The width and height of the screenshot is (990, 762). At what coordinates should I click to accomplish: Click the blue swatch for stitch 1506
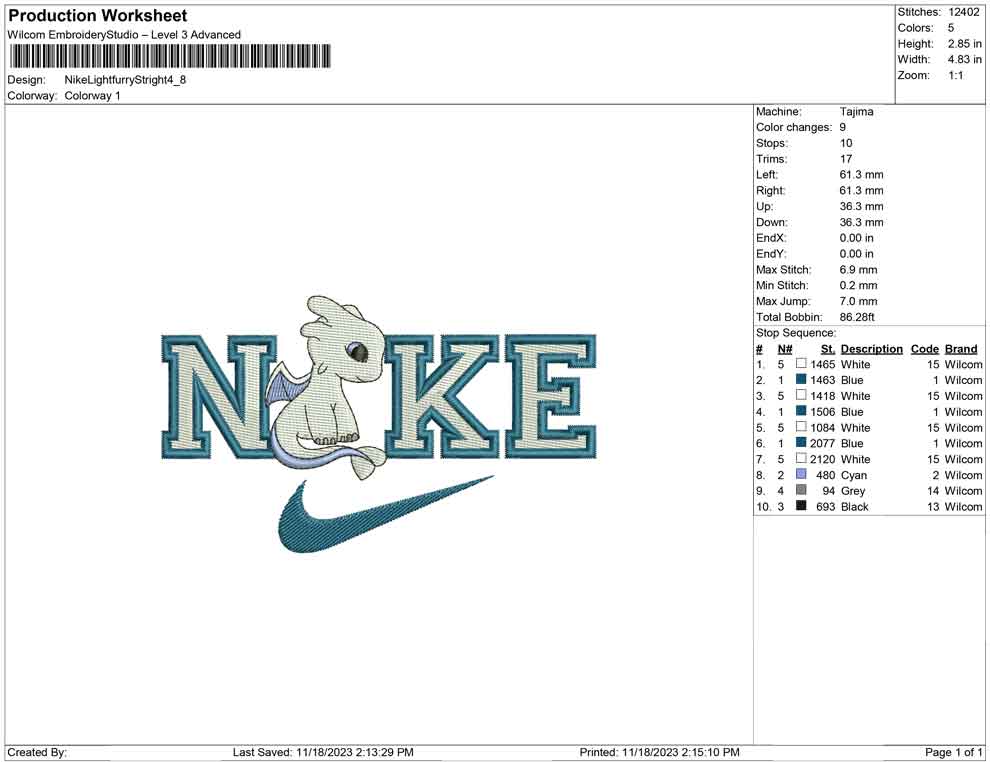[801, 411]
